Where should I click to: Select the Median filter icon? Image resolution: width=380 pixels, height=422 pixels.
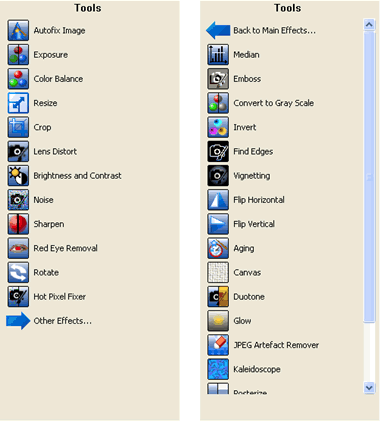[218, 55]
